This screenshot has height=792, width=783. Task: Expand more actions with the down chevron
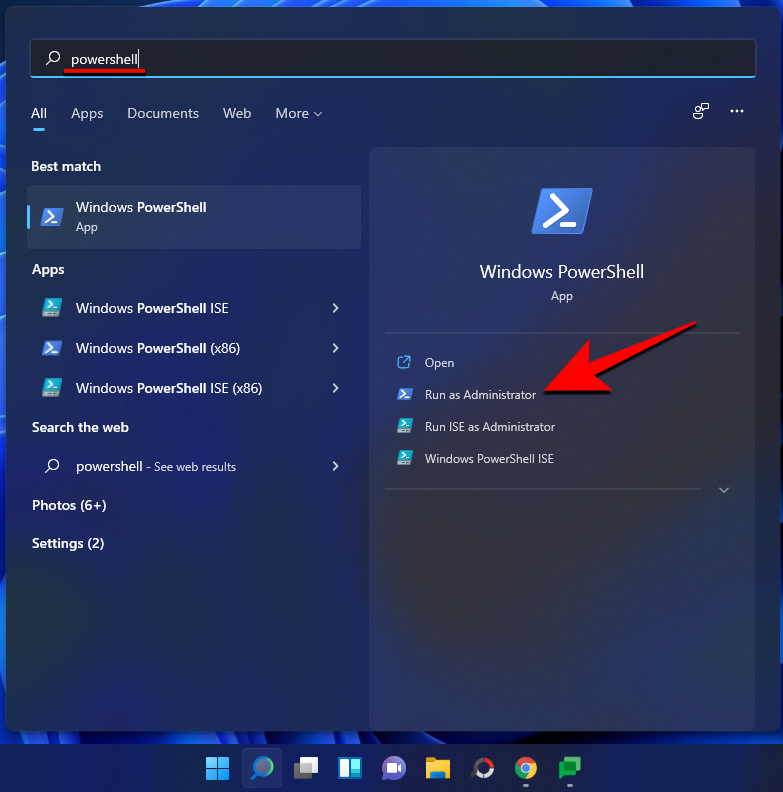[723, 490]
